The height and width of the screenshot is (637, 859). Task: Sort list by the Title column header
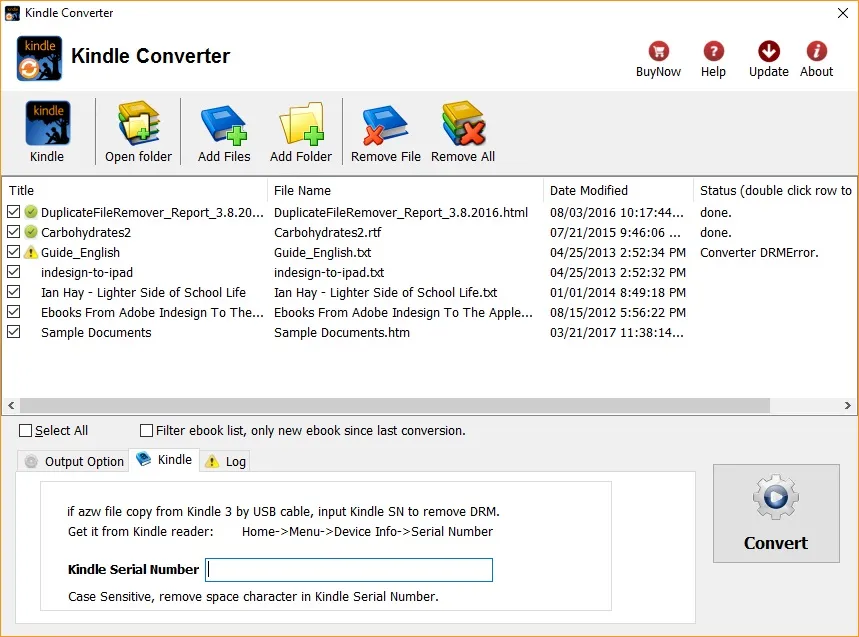[135, 191]
